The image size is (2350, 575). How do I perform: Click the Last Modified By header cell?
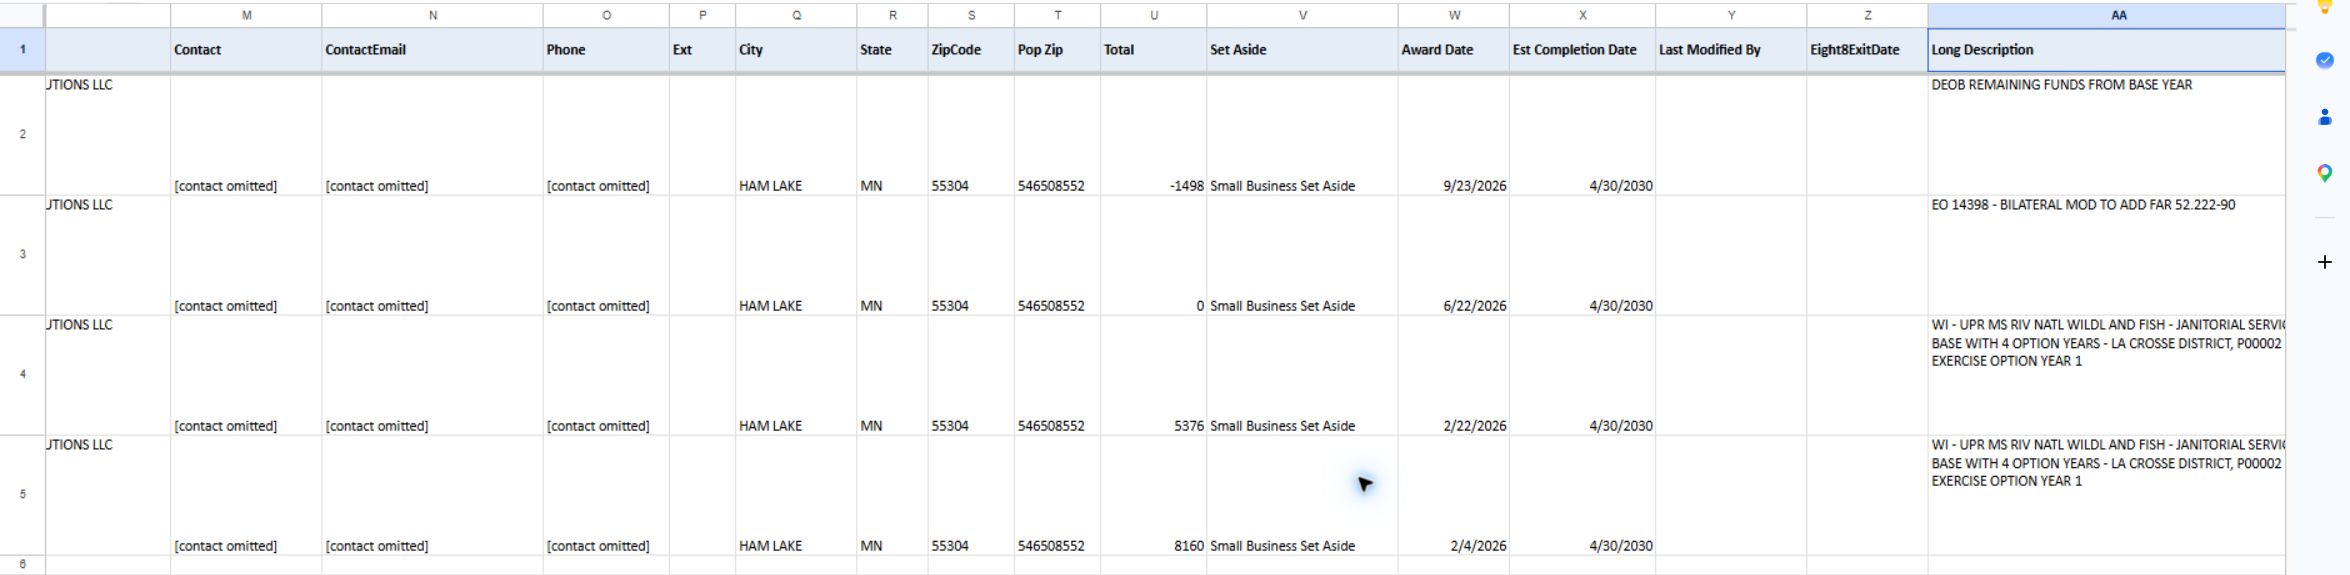pos(1731,50)
